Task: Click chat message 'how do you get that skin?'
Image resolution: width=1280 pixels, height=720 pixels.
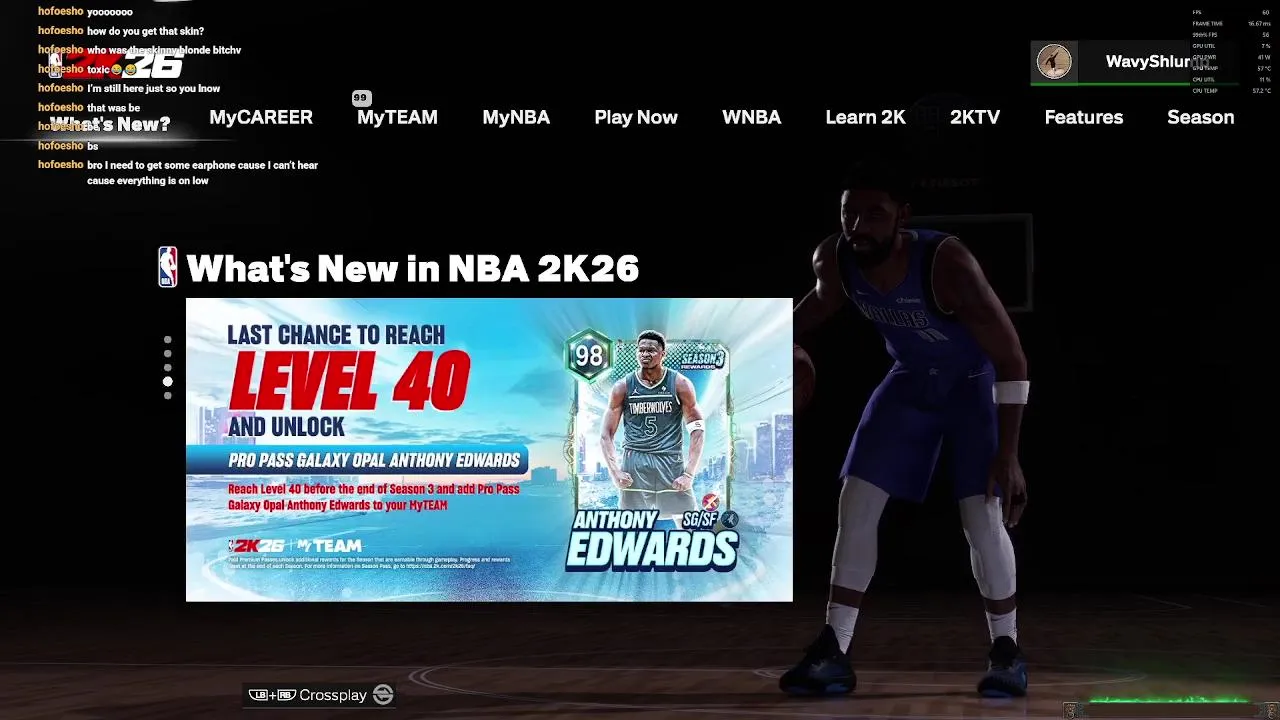Action: (145, 31)
